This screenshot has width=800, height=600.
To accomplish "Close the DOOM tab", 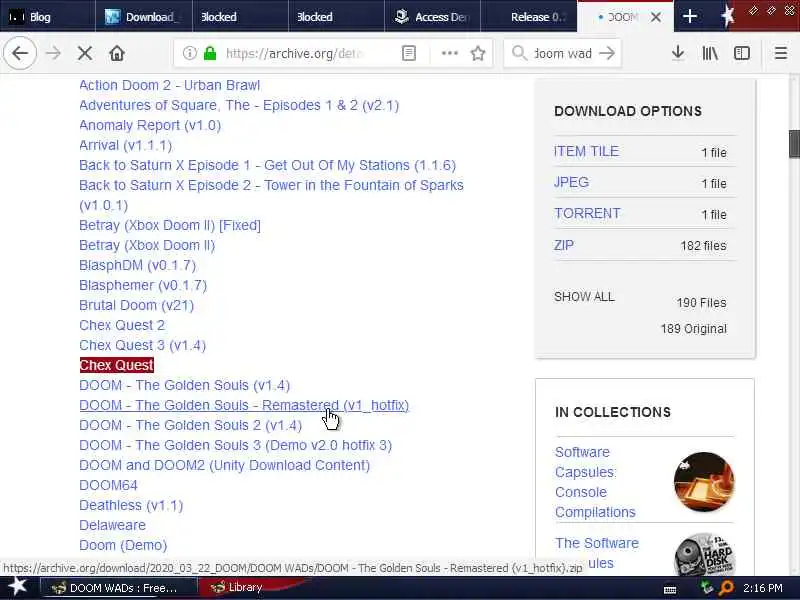I will point(656,17).
